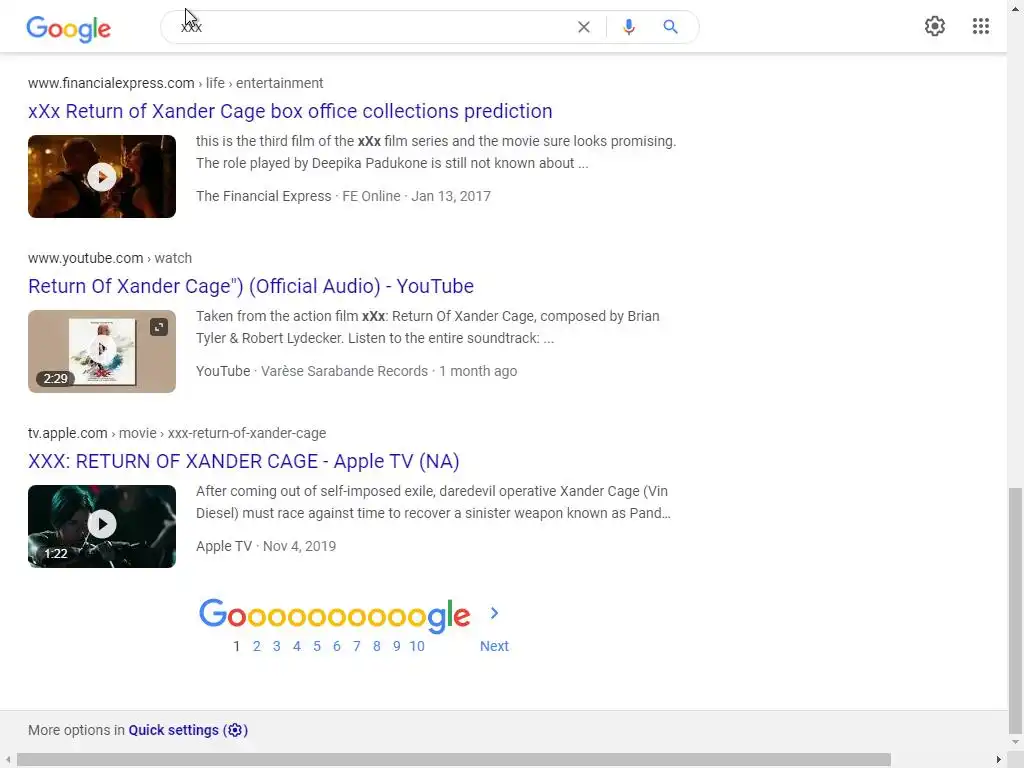The width and height of the screenshot is (1024, 768).
Task: Click Varèse Sarabande Records source text
Action: 344,371
